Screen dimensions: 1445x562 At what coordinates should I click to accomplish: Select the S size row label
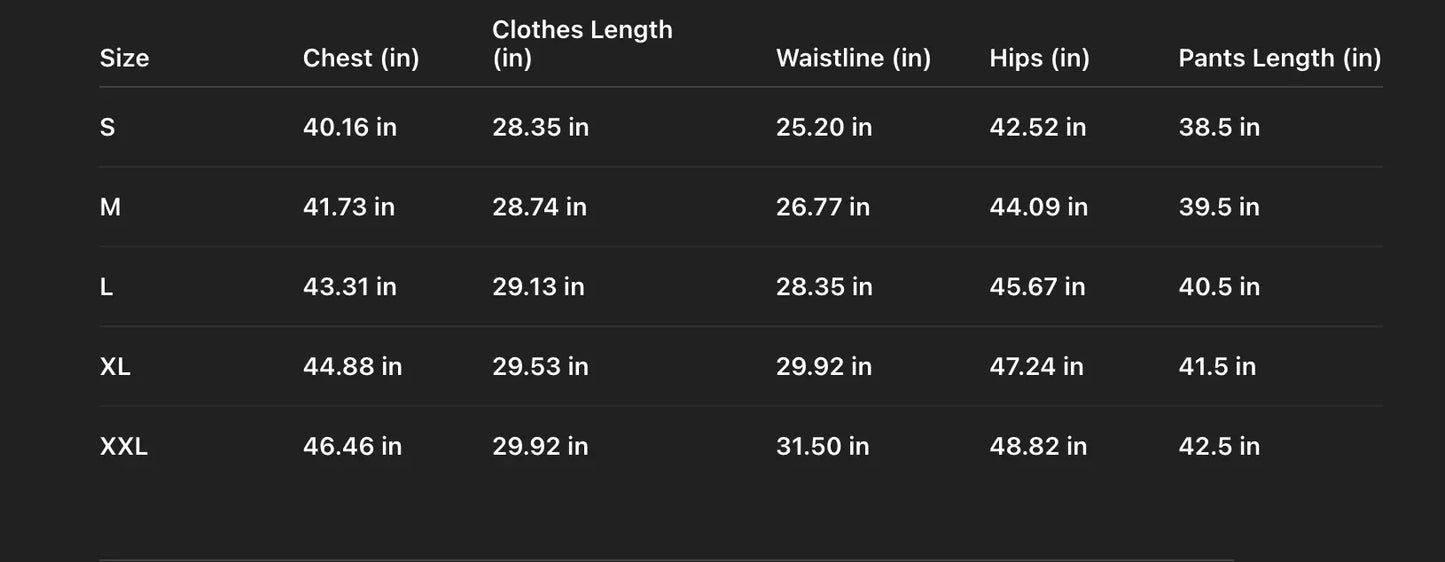click(x=107, y=127)
